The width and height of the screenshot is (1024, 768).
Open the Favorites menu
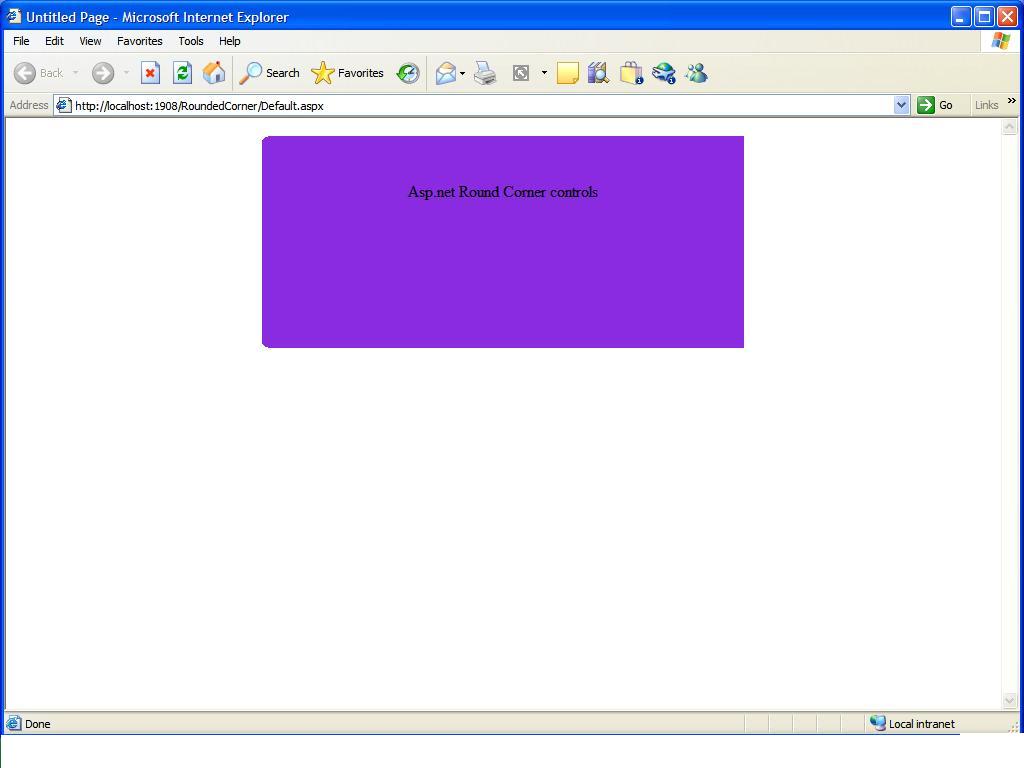pos(140,41)
